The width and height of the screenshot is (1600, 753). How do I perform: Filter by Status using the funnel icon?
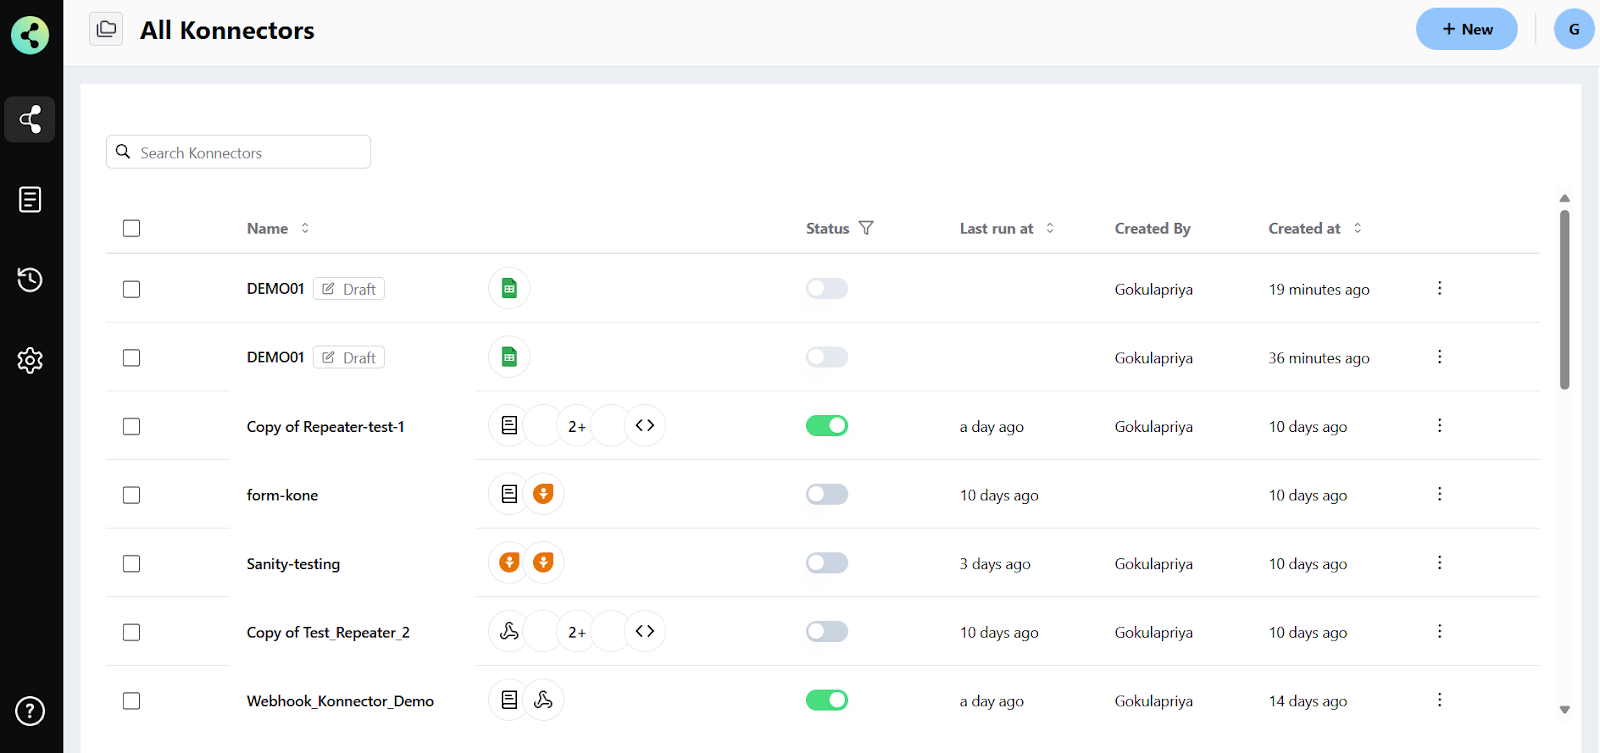(x=866, y=228)
